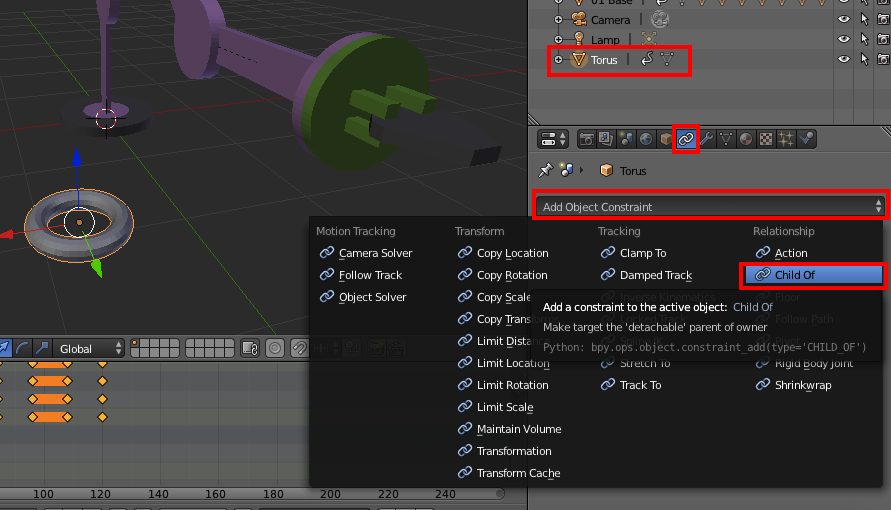Viewport: 891px width, 510px height.
Task: Click the Torus cube icon in breadcrumb
Action: coord(606,170)
